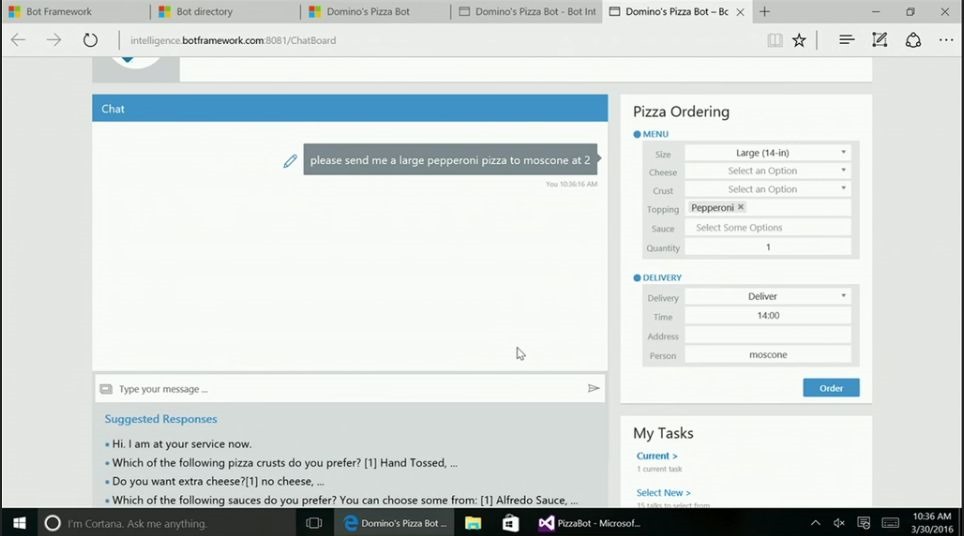
Task: Click the empty Address field
Action: (768, 336)
